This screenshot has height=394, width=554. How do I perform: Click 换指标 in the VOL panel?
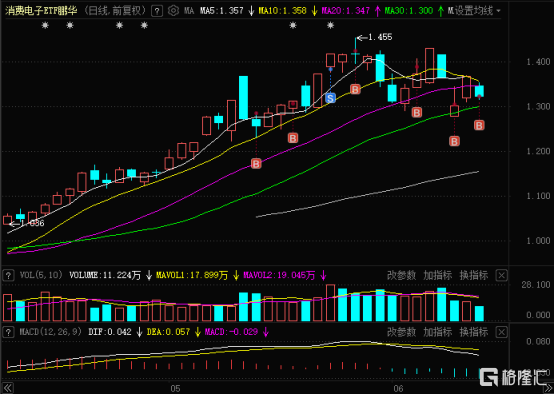pyautogui.click(x=474, y=275)
